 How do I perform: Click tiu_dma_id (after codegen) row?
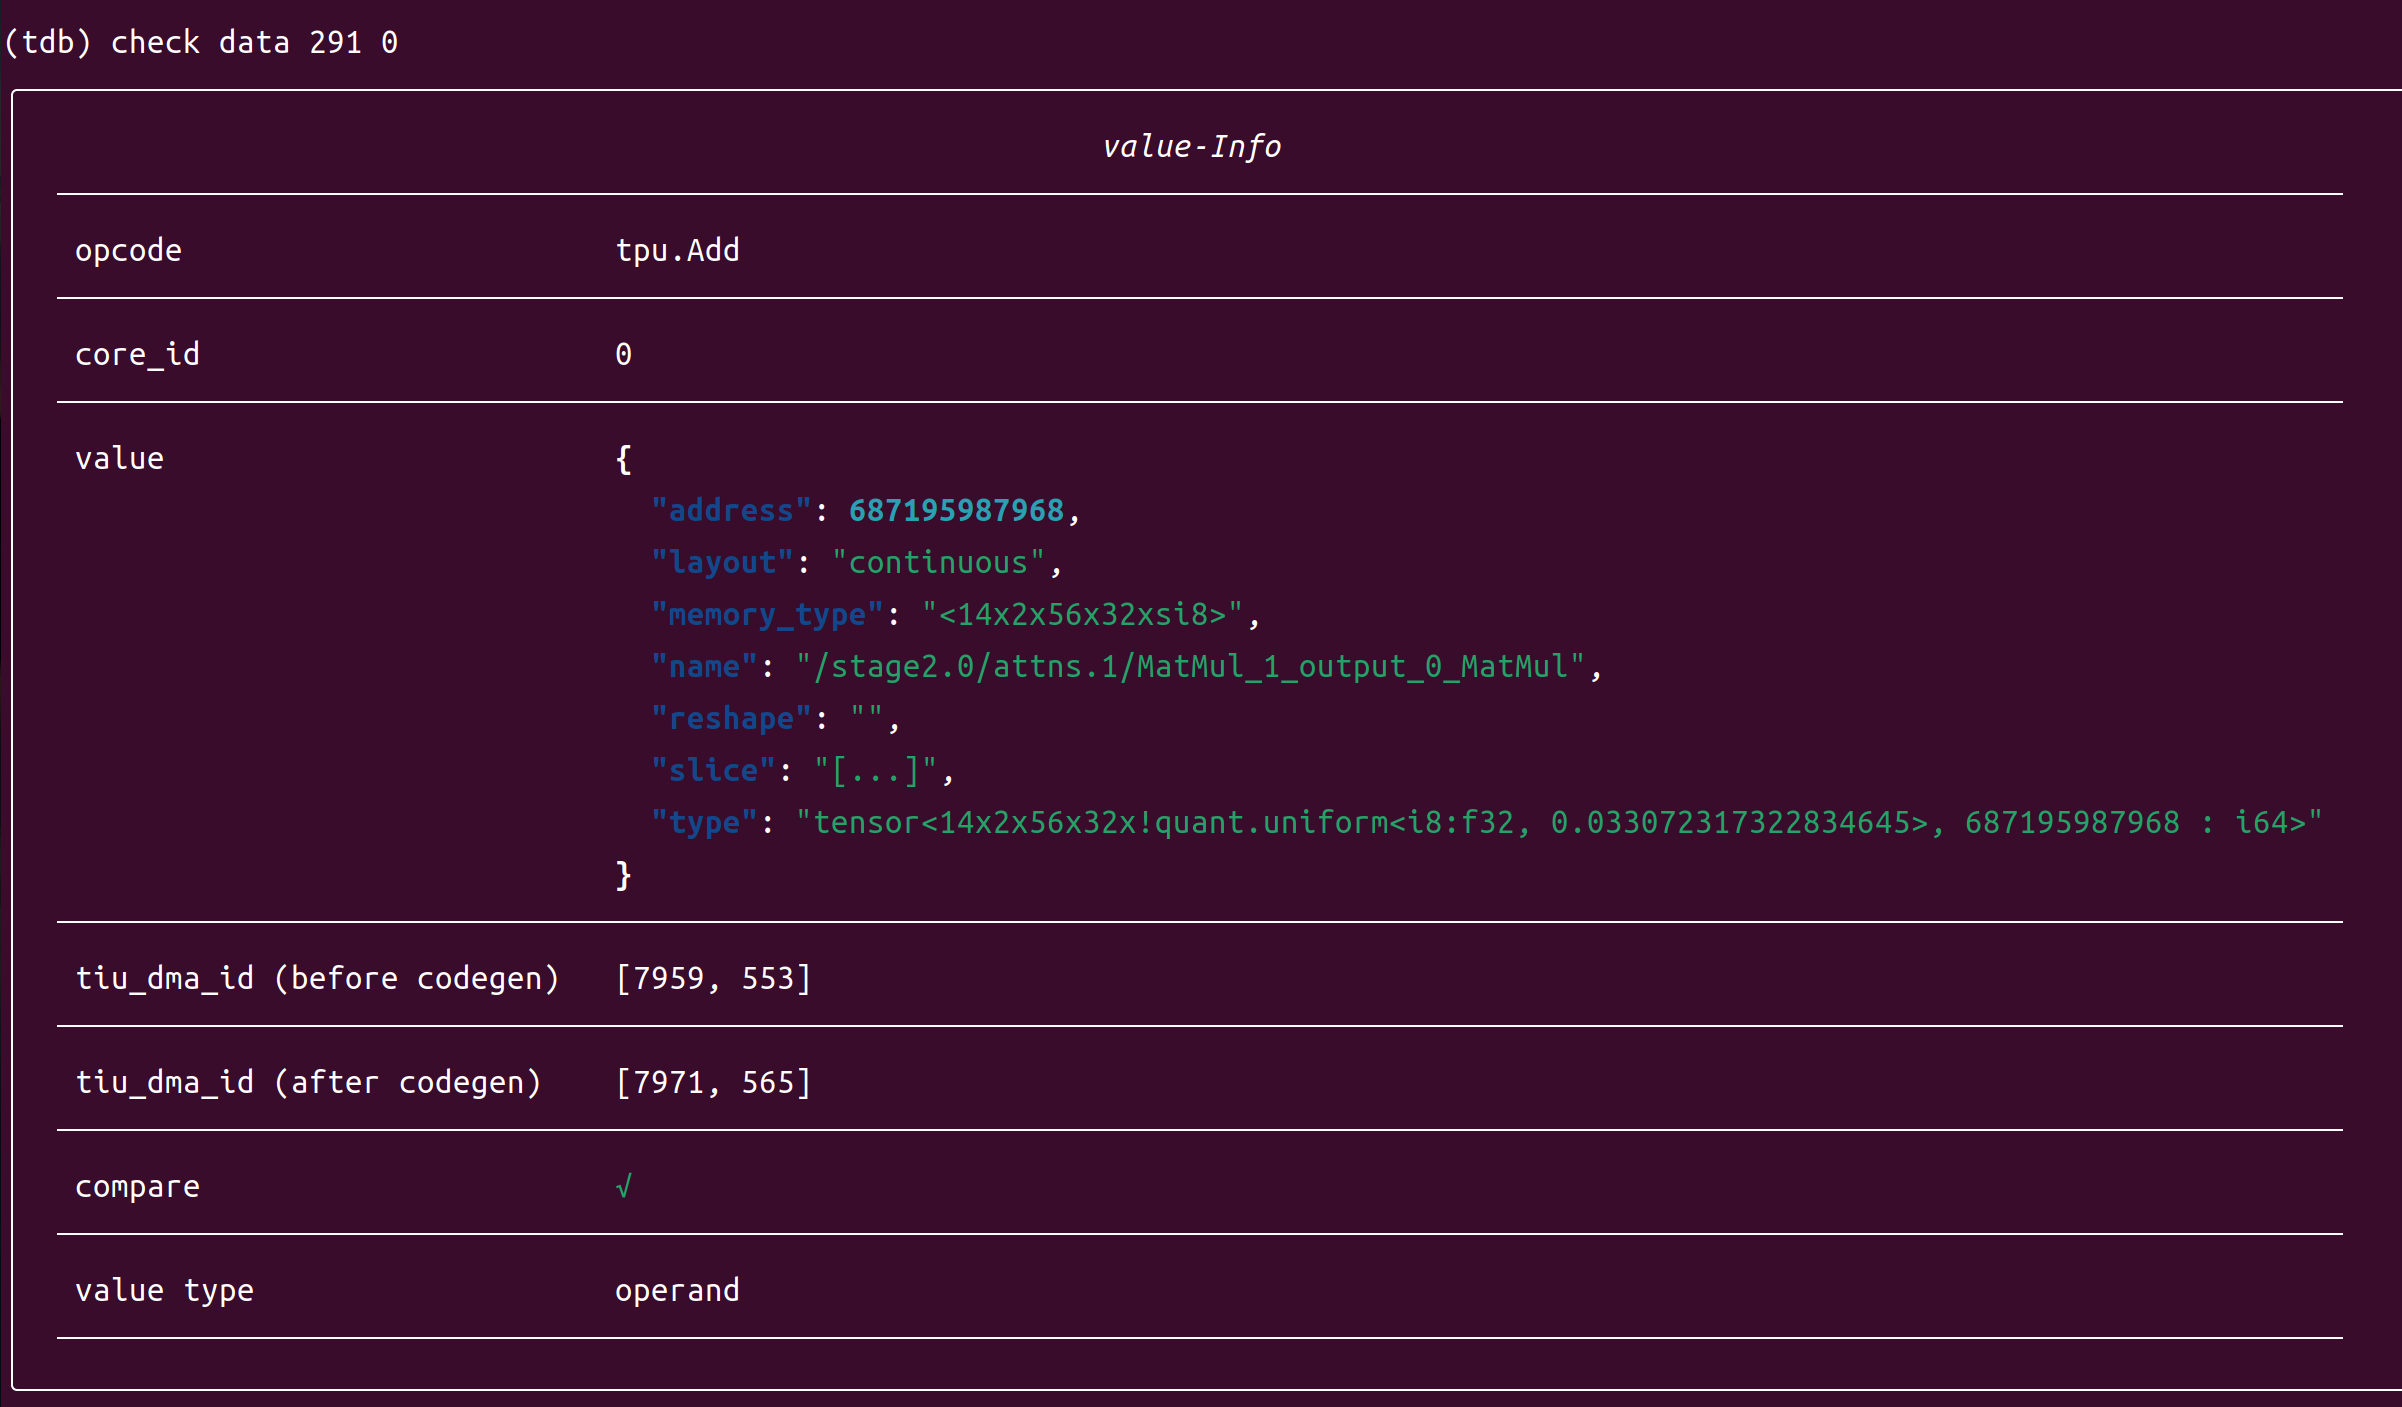(309, 1082)
